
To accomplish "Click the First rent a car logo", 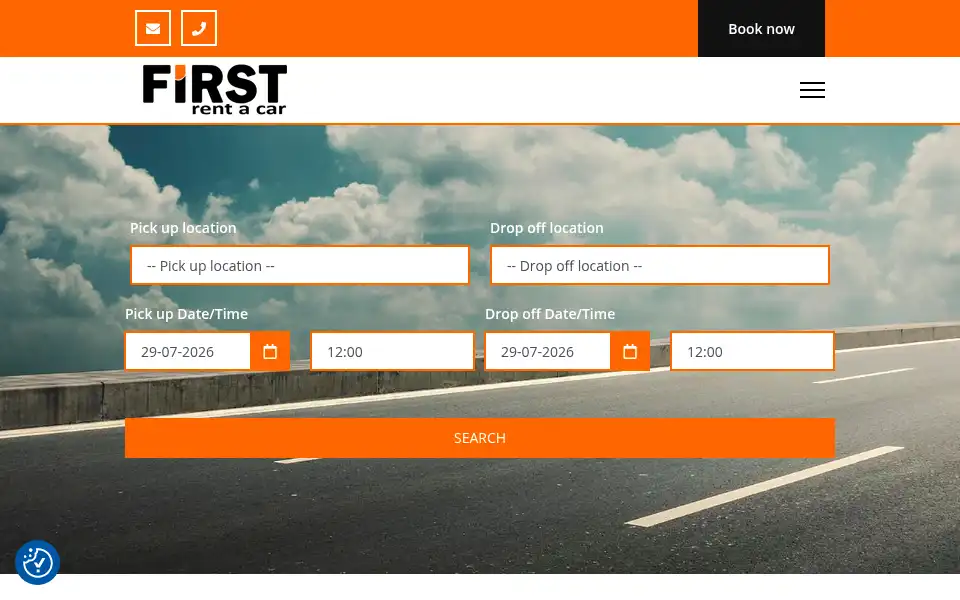I will (214, 90).
